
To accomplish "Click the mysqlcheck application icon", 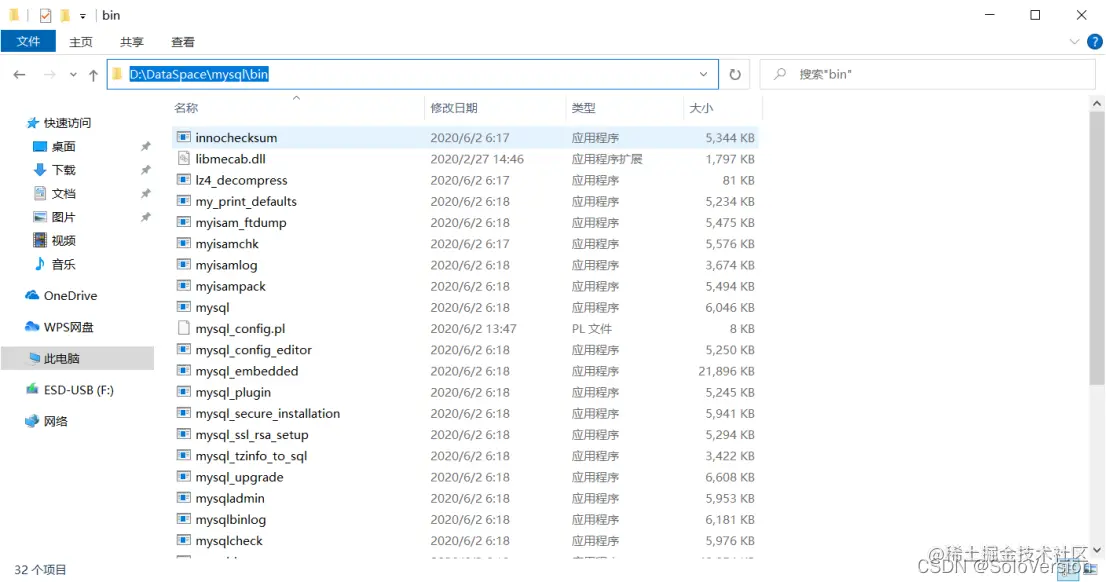I will [184, 539].
